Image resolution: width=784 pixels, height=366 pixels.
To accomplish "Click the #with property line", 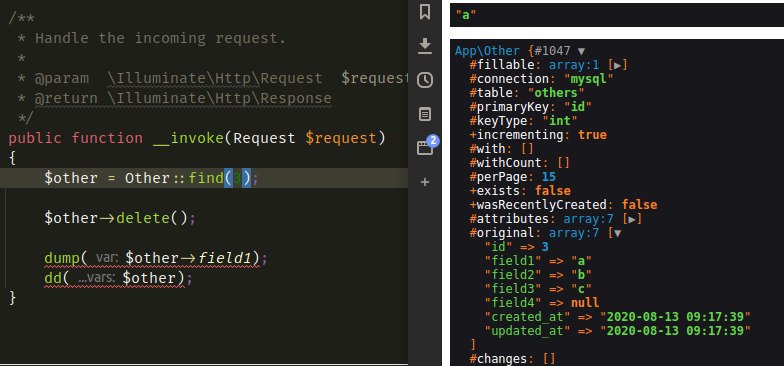I will [x=502, y=149].
